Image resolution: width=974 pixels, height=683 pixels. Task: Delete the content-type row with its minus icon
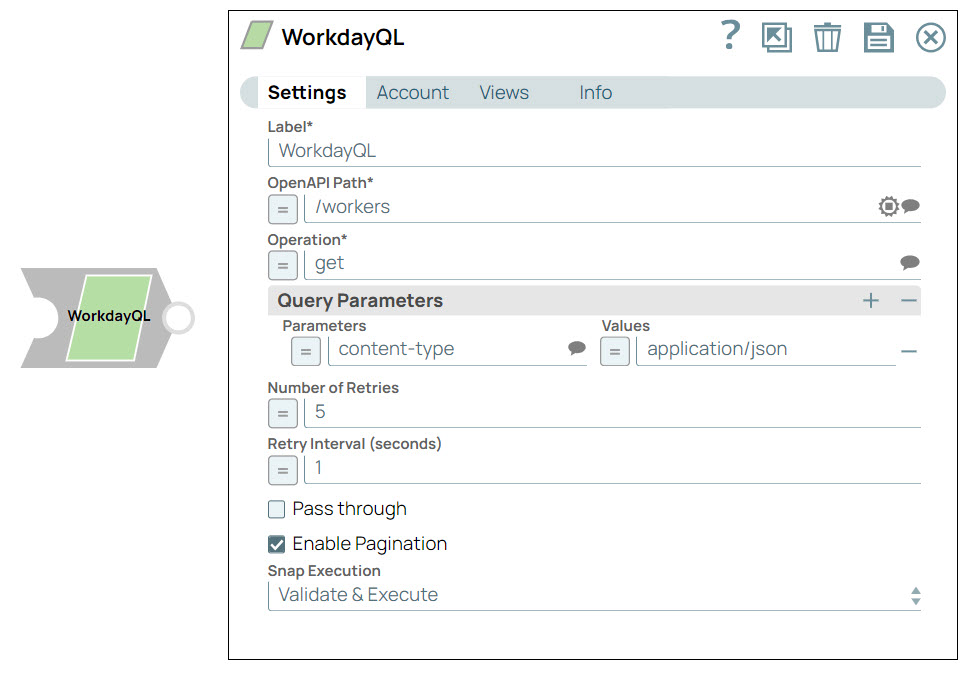[909, 351]
